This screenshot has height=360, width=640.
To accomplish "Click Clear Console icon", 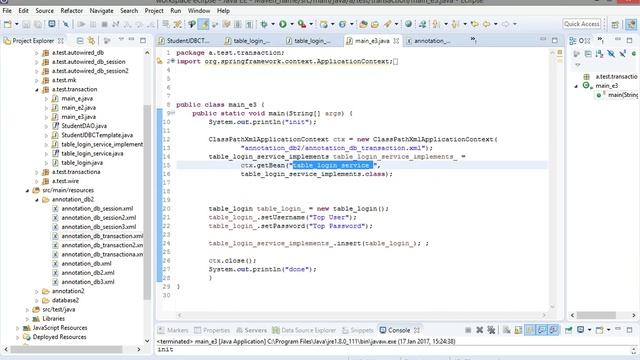I will 507,330.
